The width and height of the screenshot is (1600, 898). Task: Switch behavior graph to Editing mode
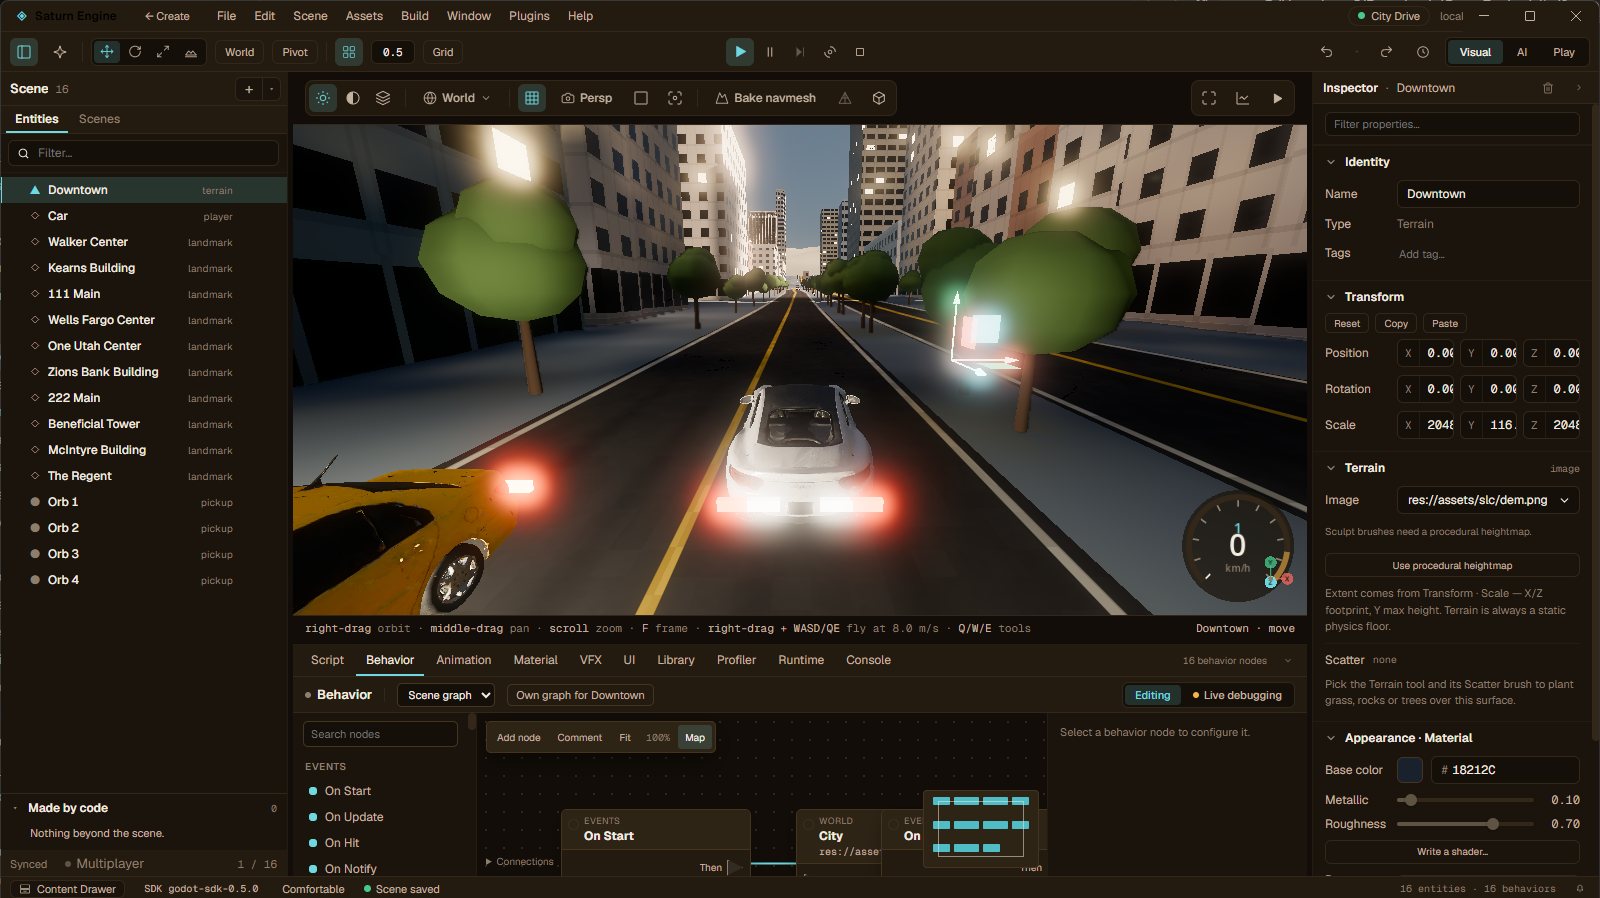coord(1152,695)
